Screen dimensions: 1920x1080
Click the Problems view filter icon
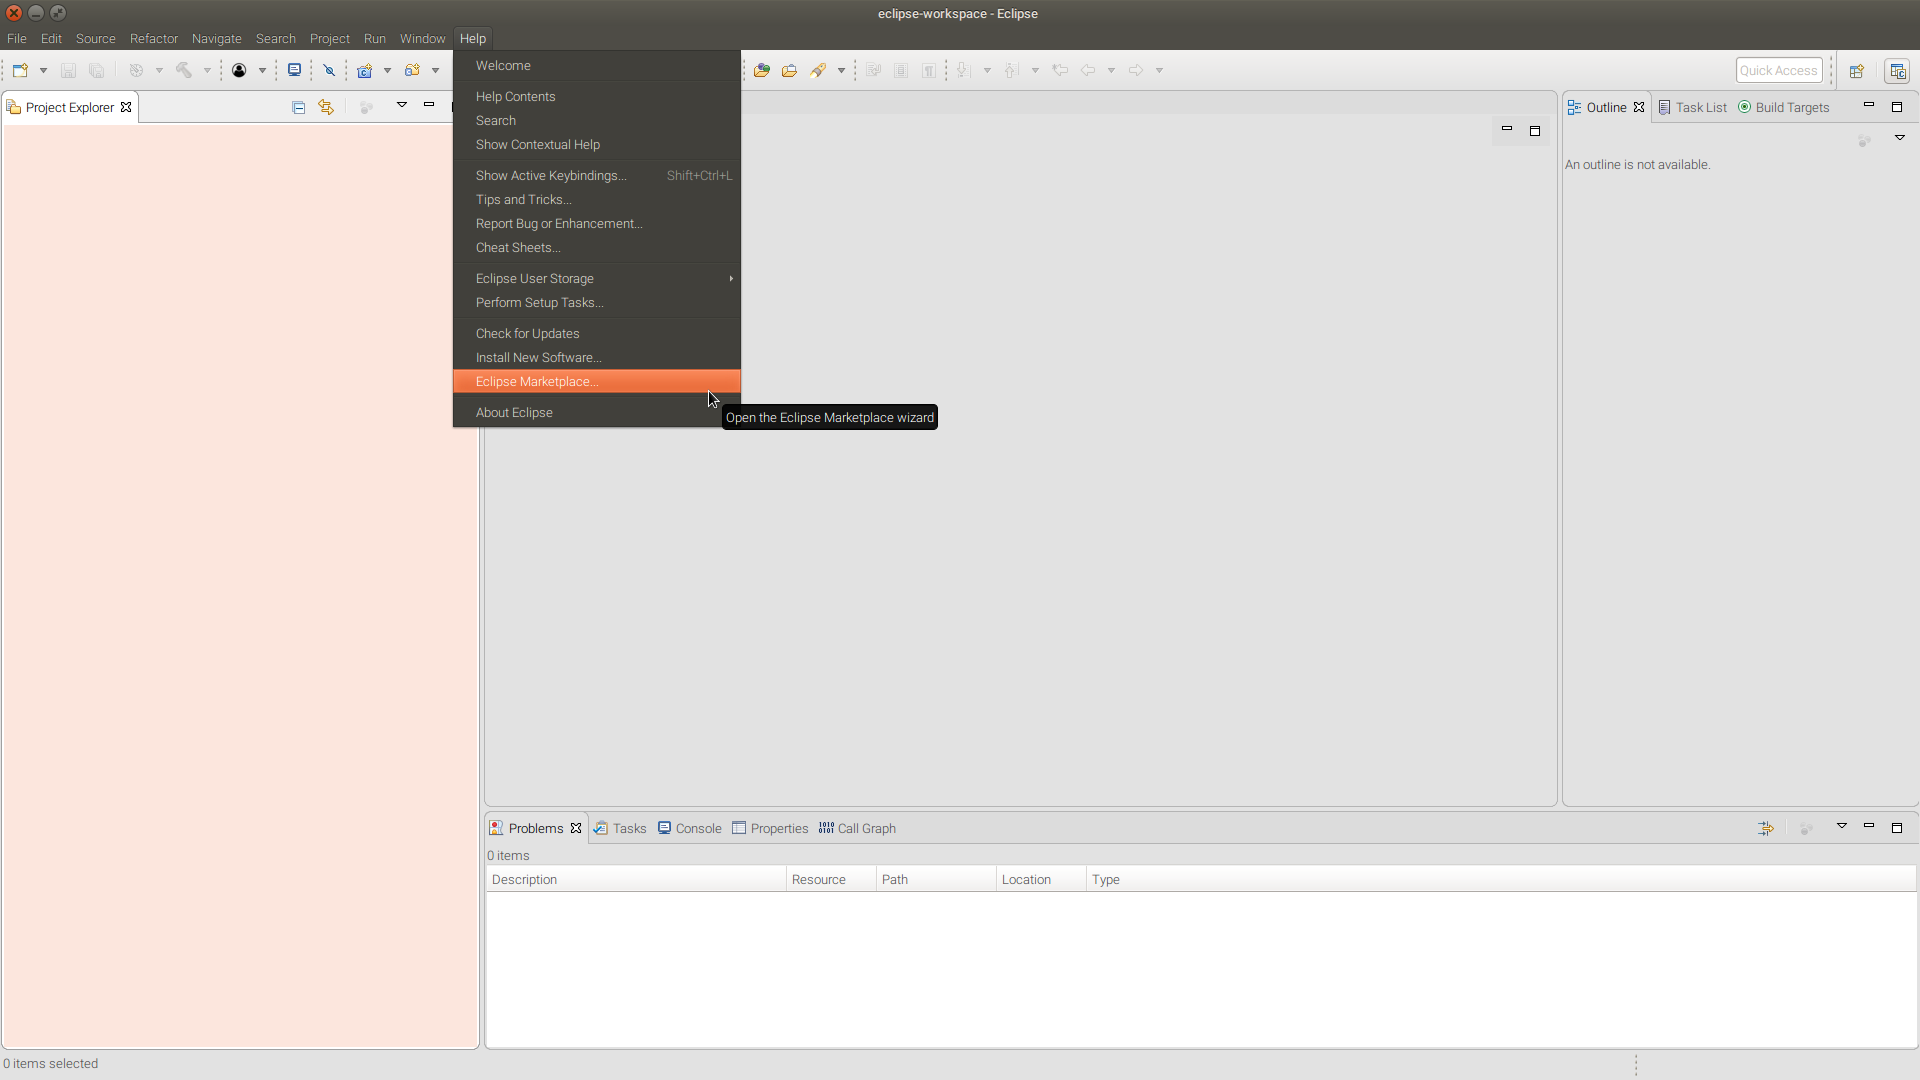[x=1766, y=828]
